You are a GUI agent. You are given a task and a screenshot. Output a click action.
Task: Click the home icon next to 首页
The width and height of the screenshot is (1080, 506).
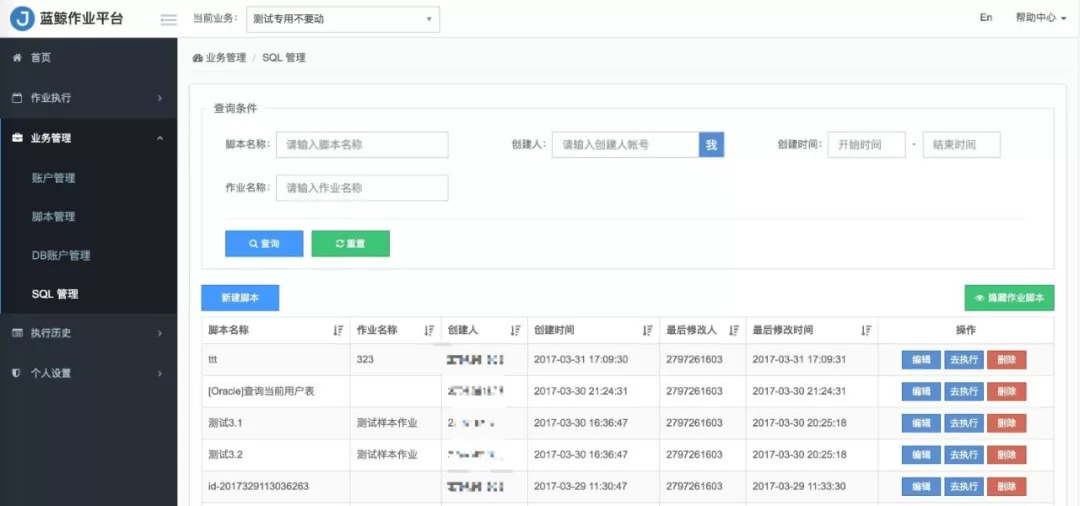point(17,58)
